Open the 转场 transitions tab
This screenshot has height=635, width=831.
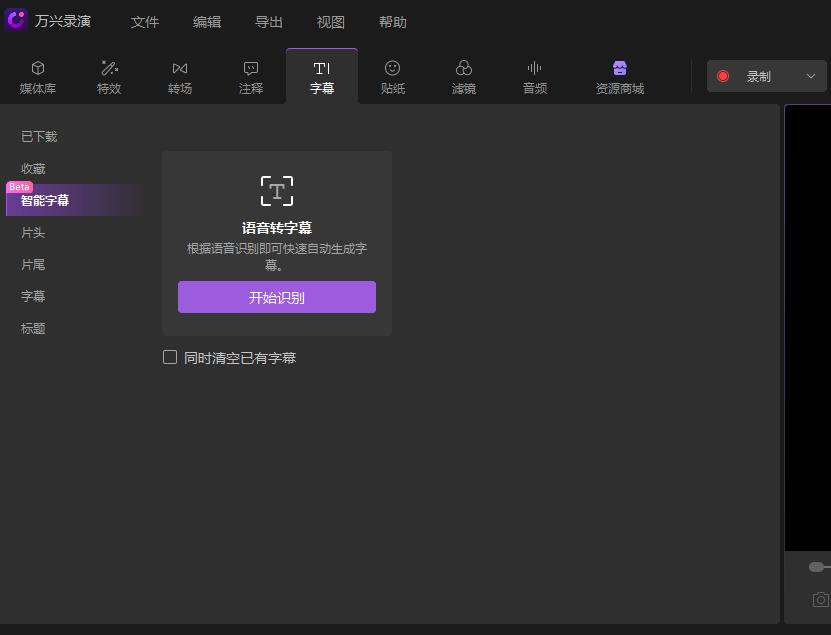coord(180,77)
